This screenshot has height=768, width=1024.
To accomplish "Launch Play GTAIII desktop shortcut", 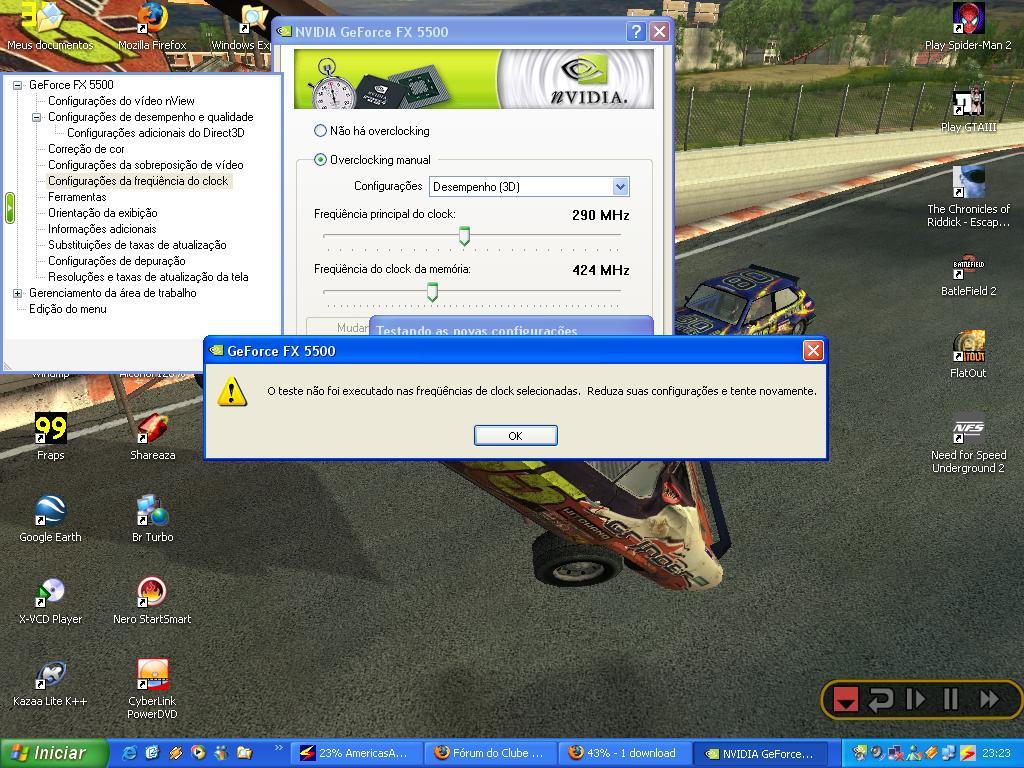I will (968, 109).
